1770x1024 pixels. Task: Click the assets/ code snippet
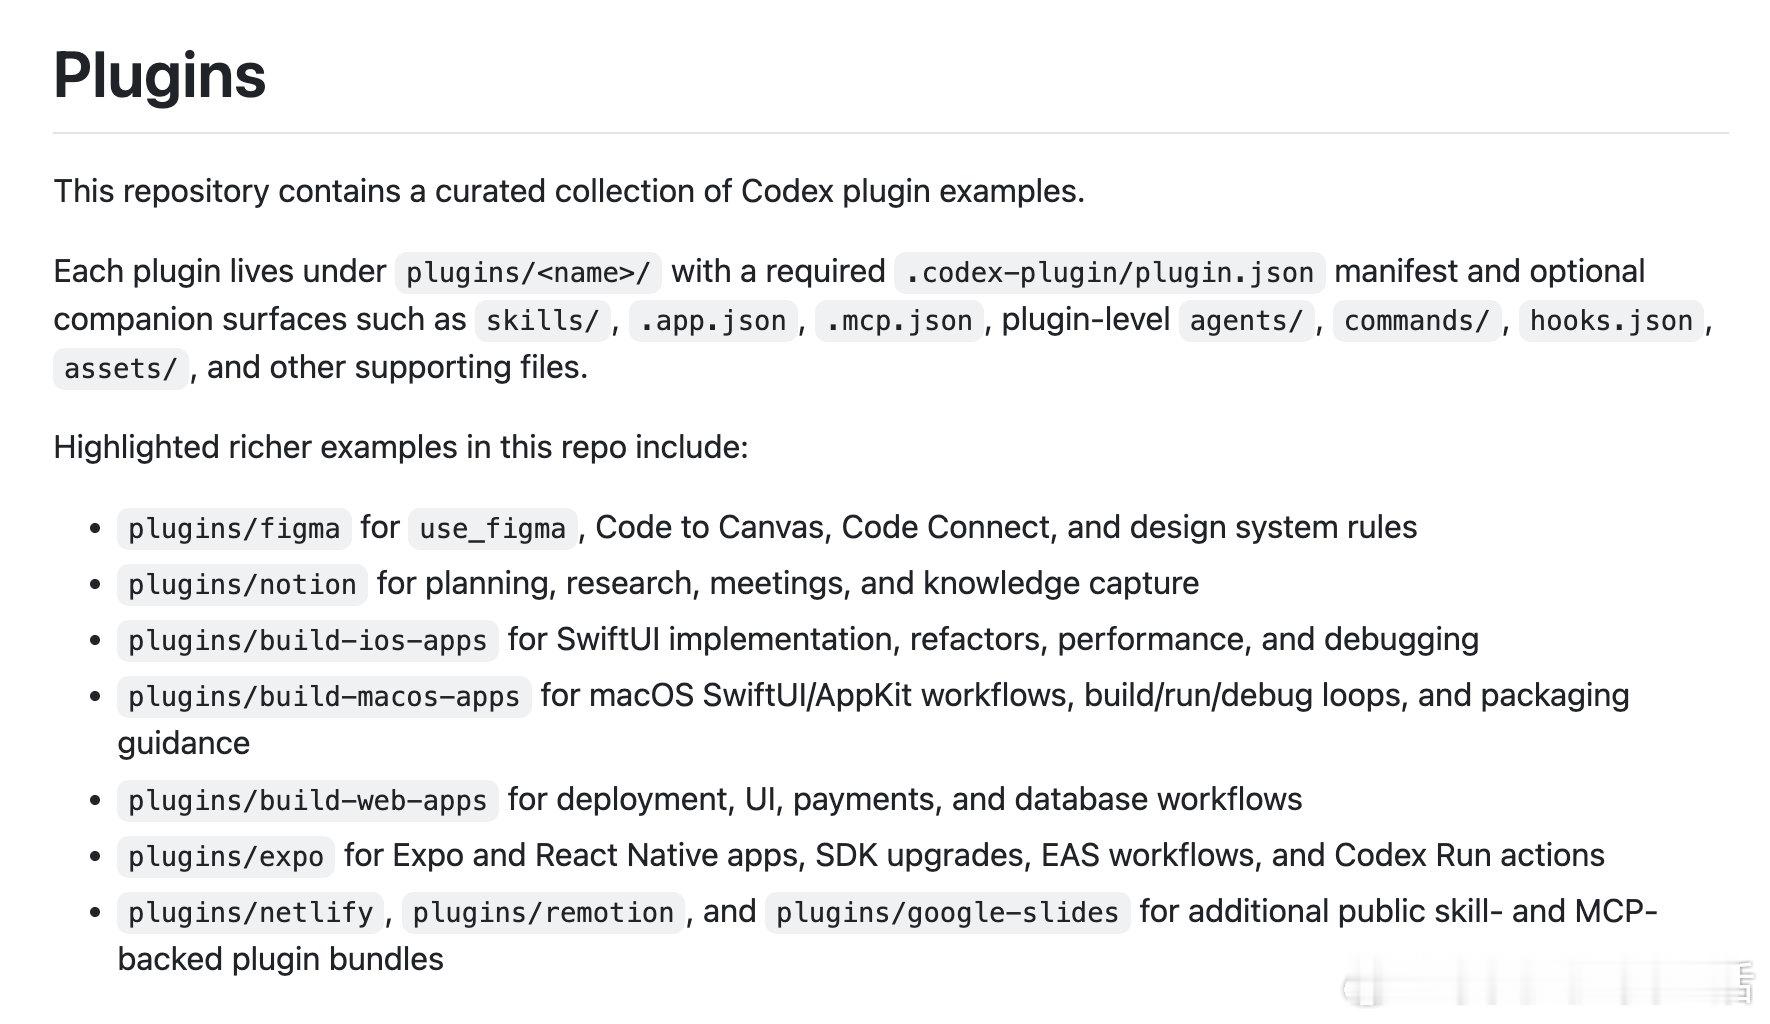[x=120, y=368]
